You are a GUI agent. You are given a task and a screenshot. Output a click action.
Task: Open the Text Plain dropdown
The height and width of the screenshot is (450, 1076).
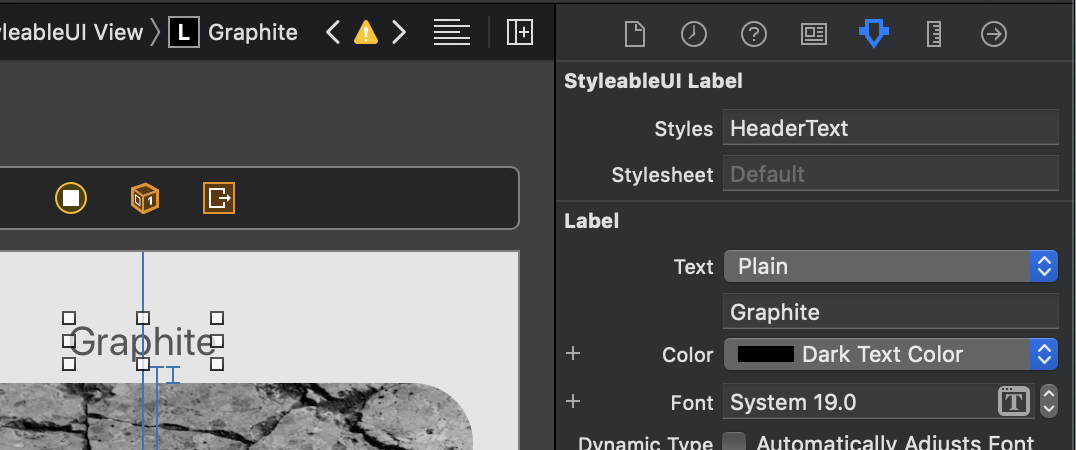(x=889, y=266)
